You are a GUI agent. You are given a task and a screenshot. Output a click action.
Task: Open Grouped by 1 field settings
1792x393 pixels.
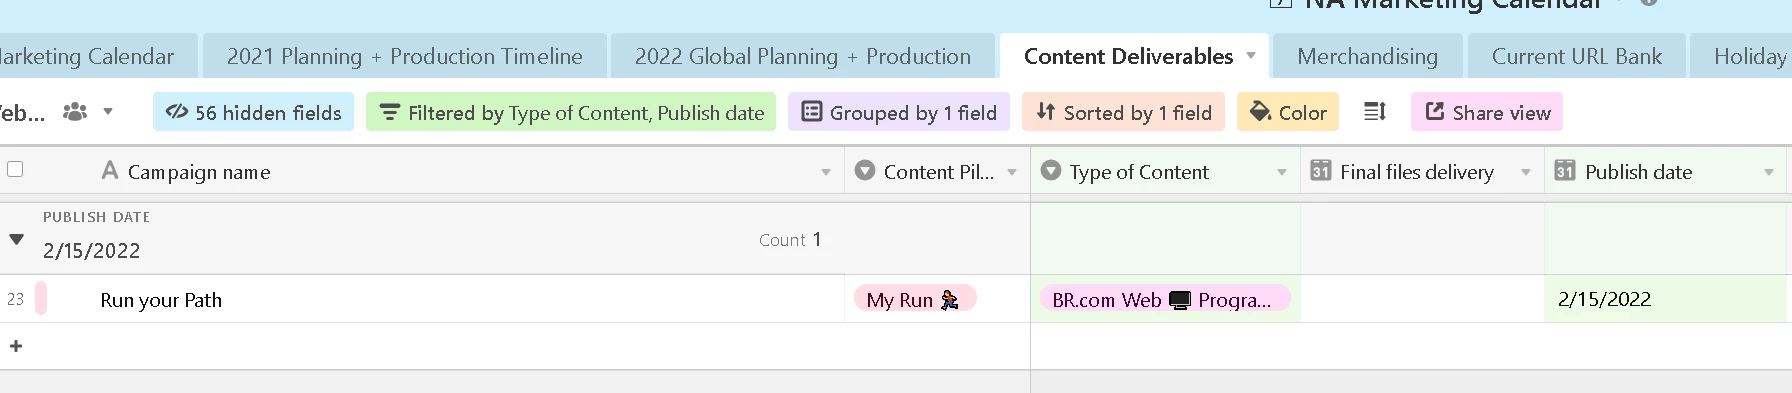(899, 112)
